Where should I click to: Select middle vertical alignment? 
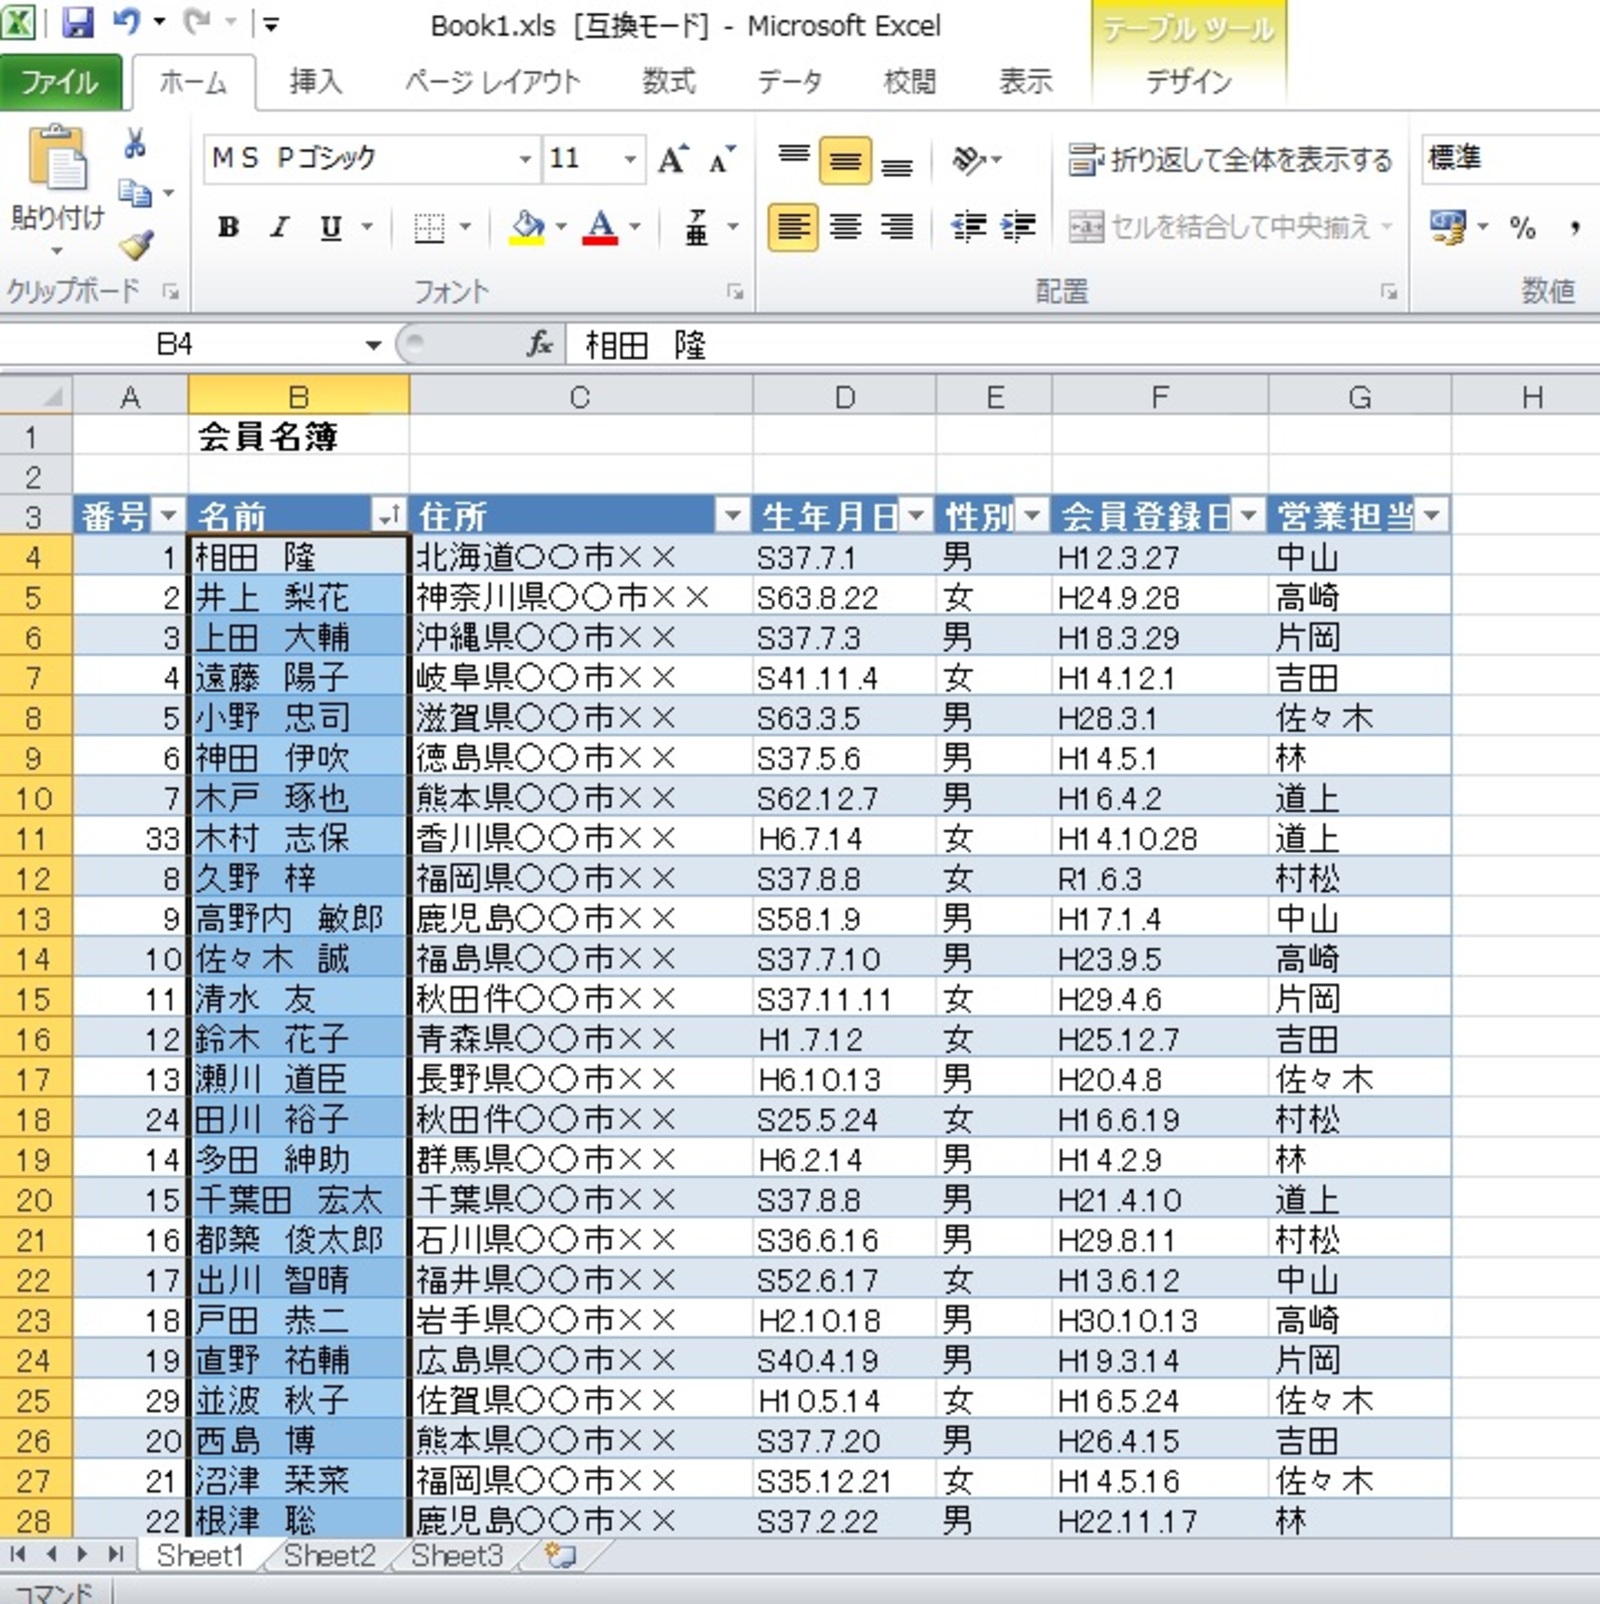(x=845, y=161)
